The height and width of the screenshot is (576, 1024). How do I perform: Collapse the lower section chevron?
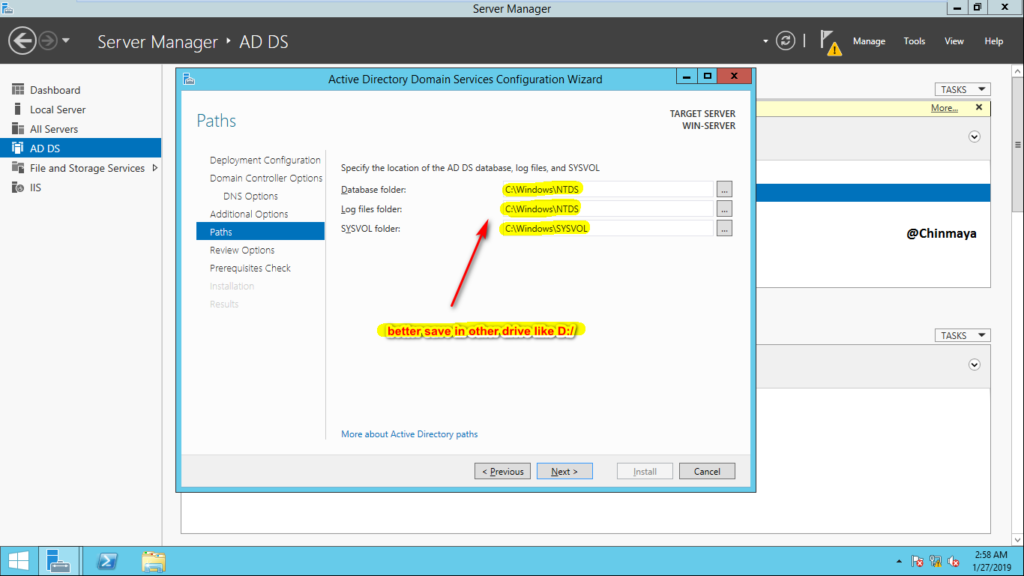(974, 364)
